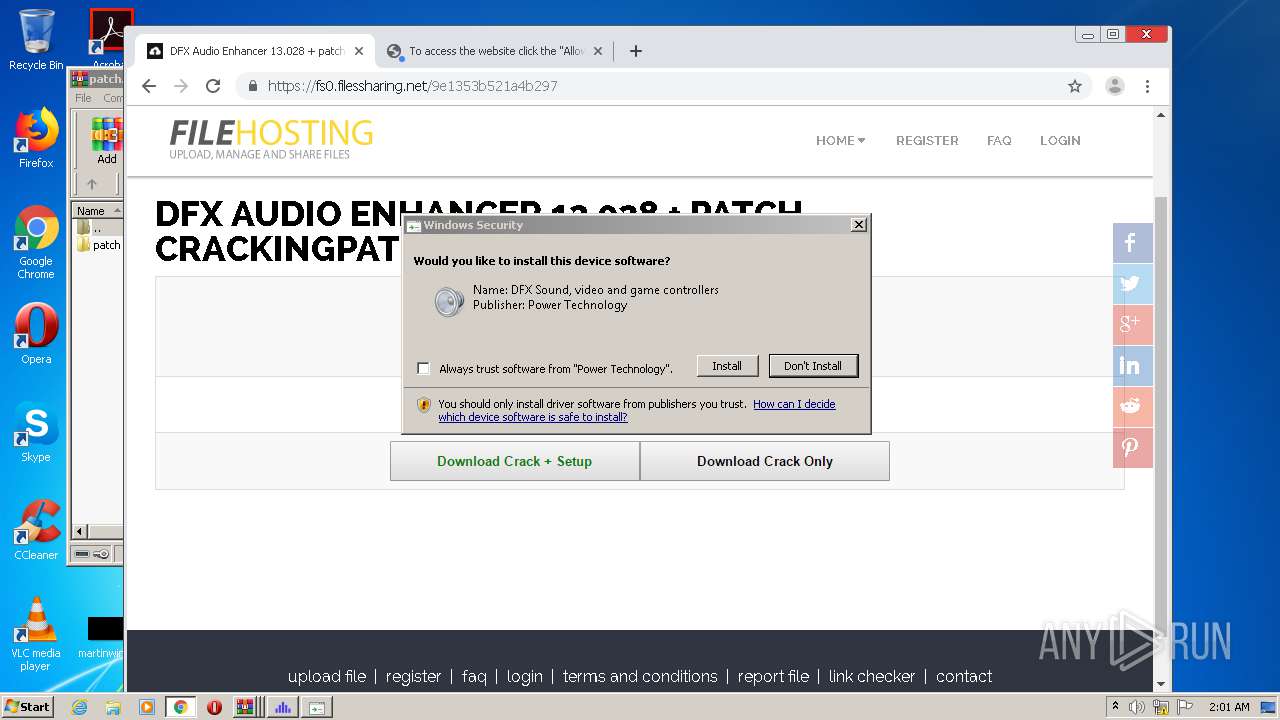Share page on Facebook sidebar icon
Screen dimensions: 1280x720
click(x=1133, y=243)
